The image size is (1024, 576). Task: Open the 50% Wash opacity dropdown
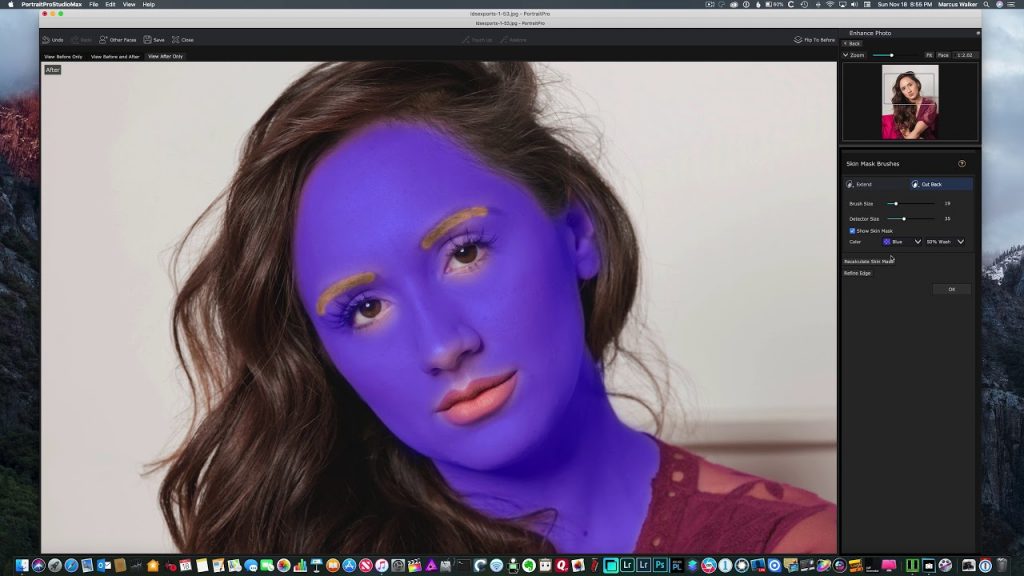tap(945, 242)
